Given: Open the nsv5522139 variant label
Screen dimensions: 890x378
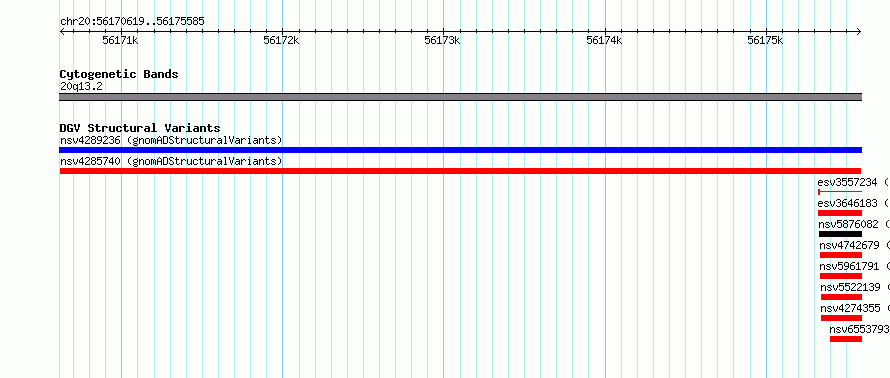Looking at the screenshot, I should (855, 287).
